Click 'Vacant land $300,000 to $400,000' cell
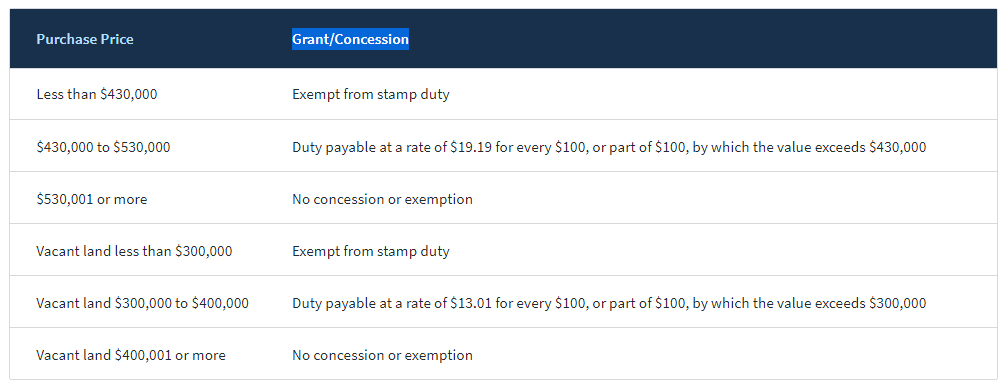Image resolution: width=1004 pixels, height=388 pixels. (x=143, y=303)
